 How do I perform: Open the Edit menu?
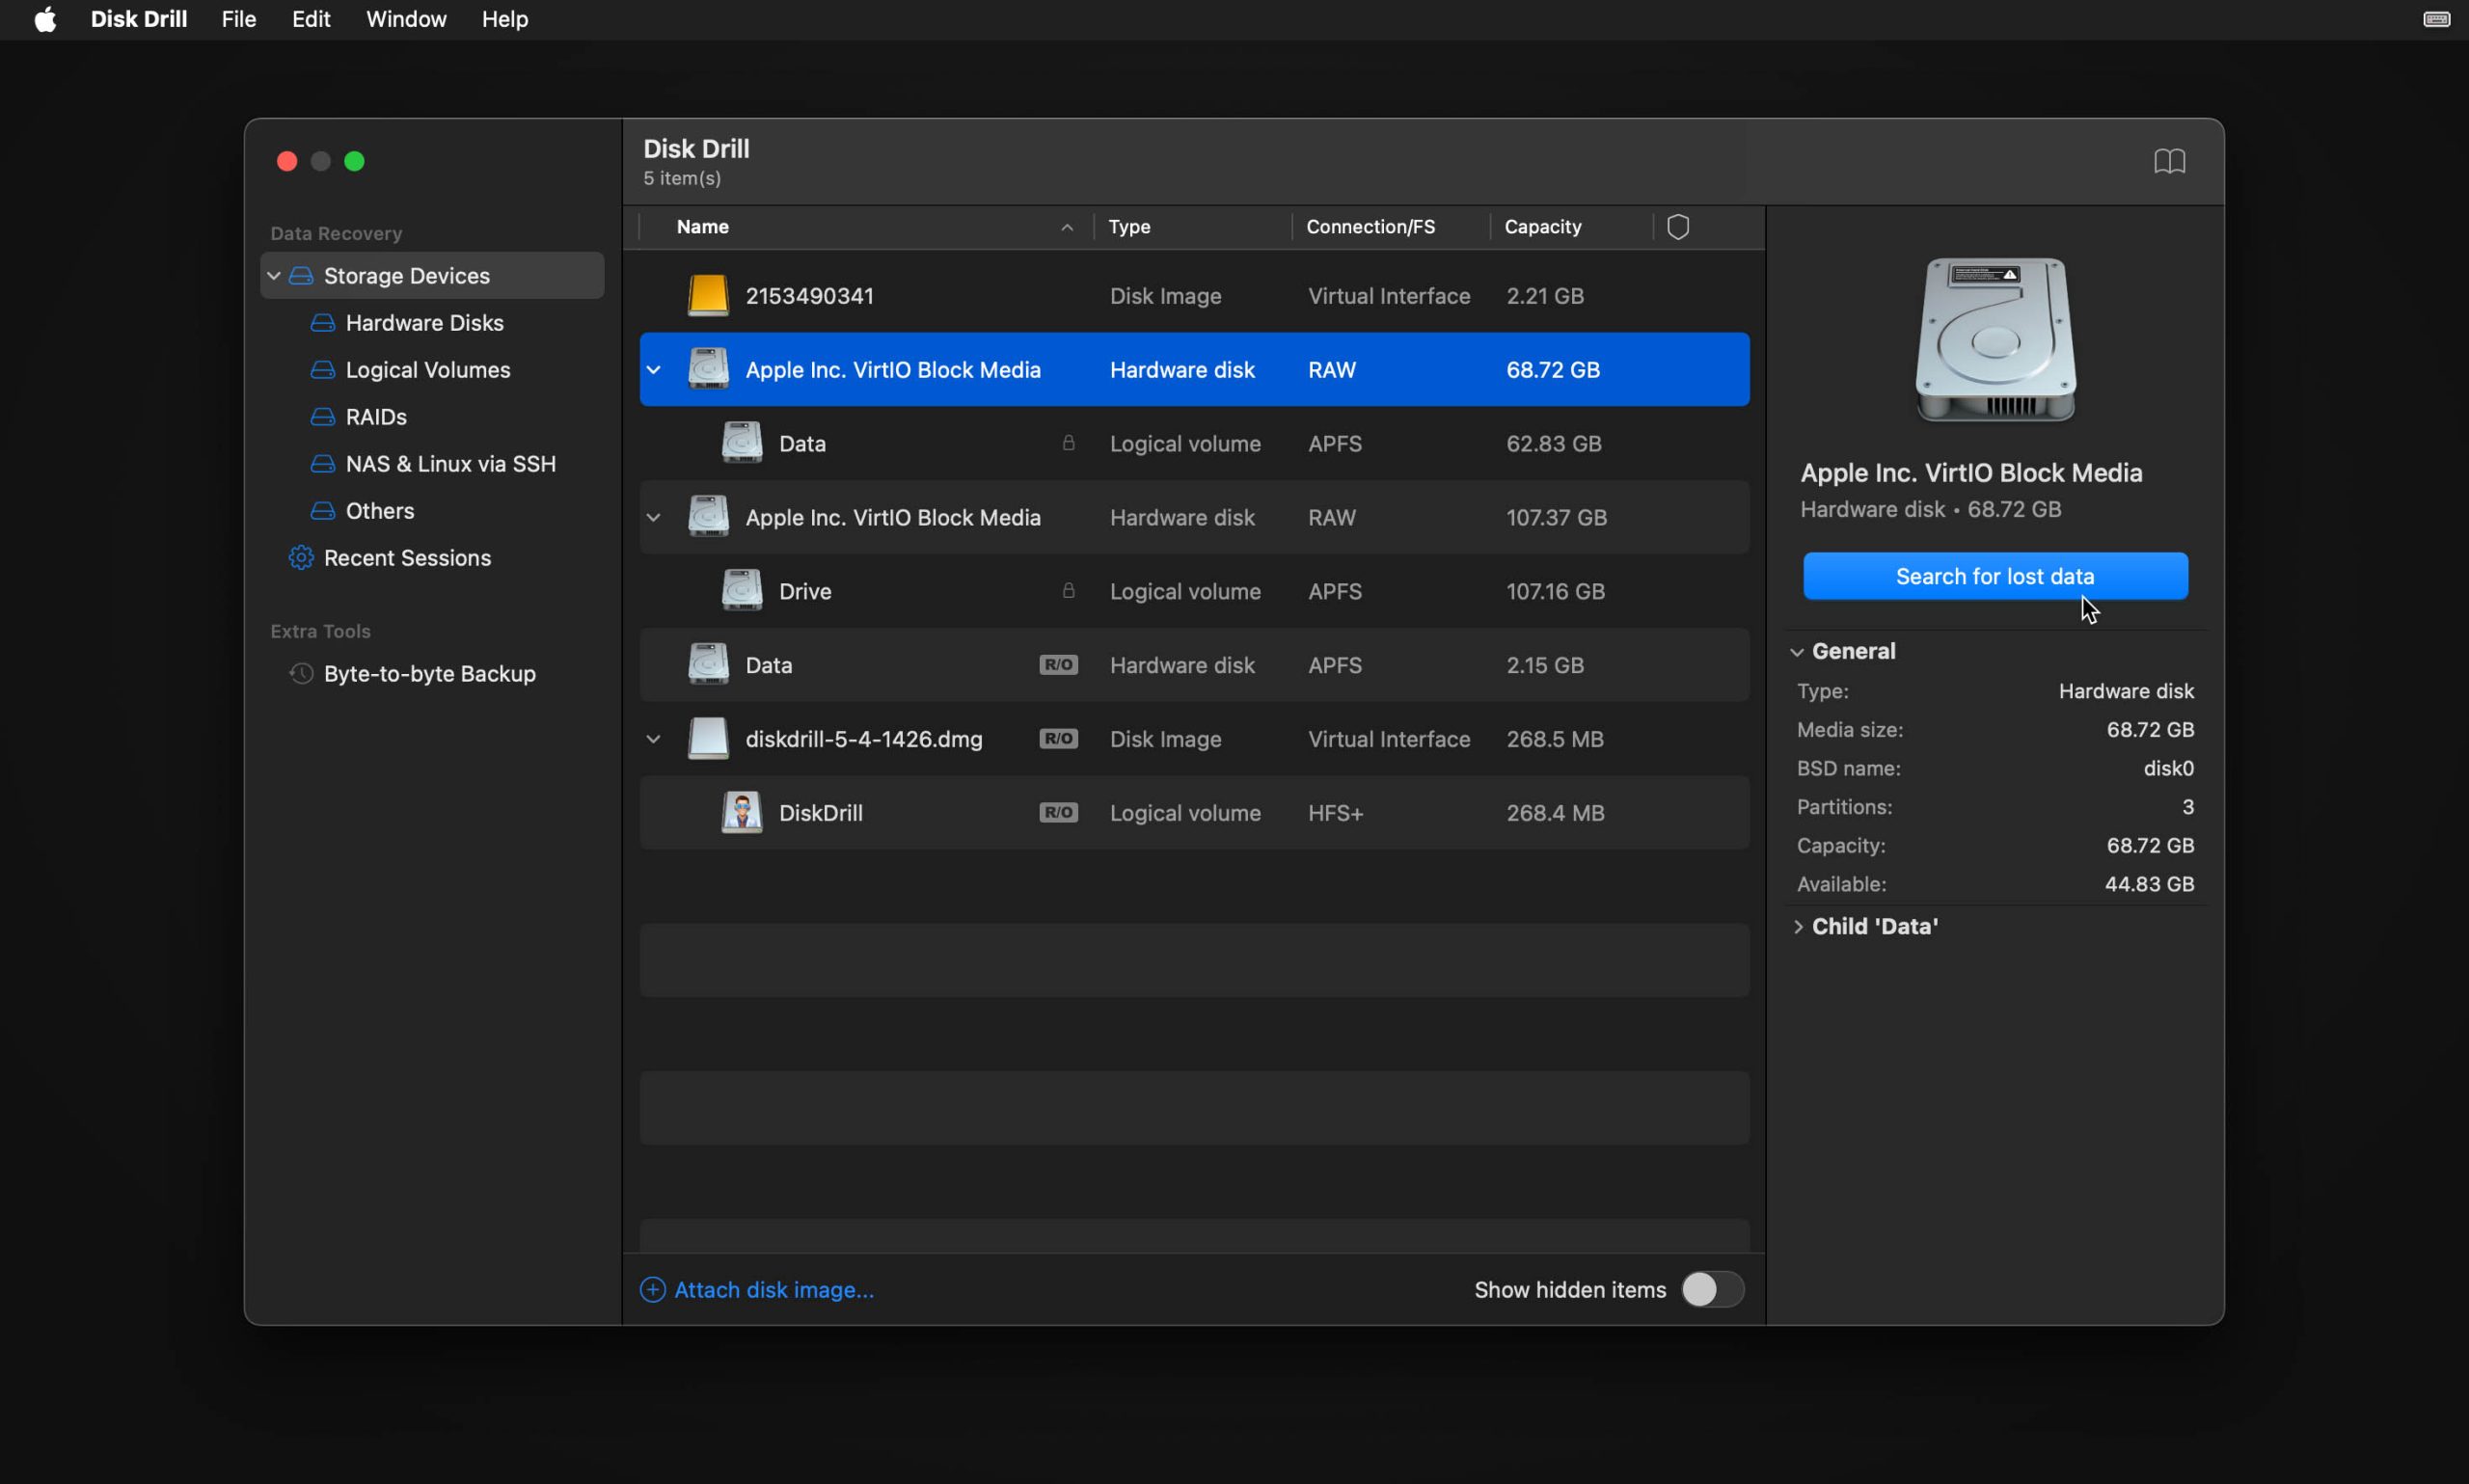(311, 19)
